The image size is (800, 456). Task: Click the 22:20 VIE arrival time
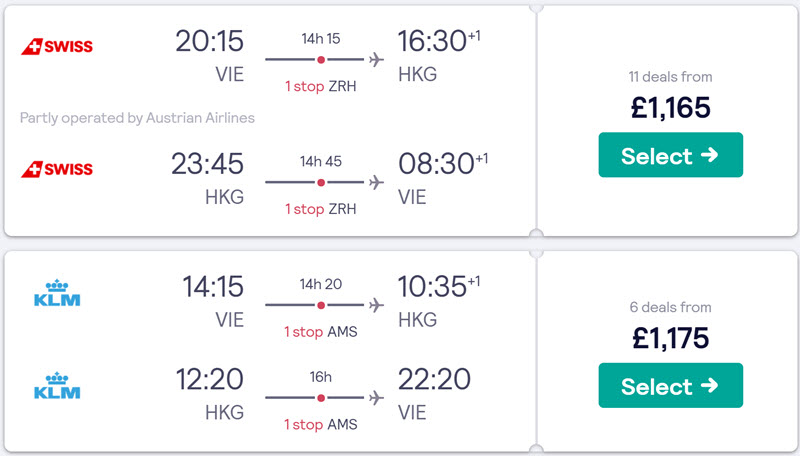click(434, 379)
